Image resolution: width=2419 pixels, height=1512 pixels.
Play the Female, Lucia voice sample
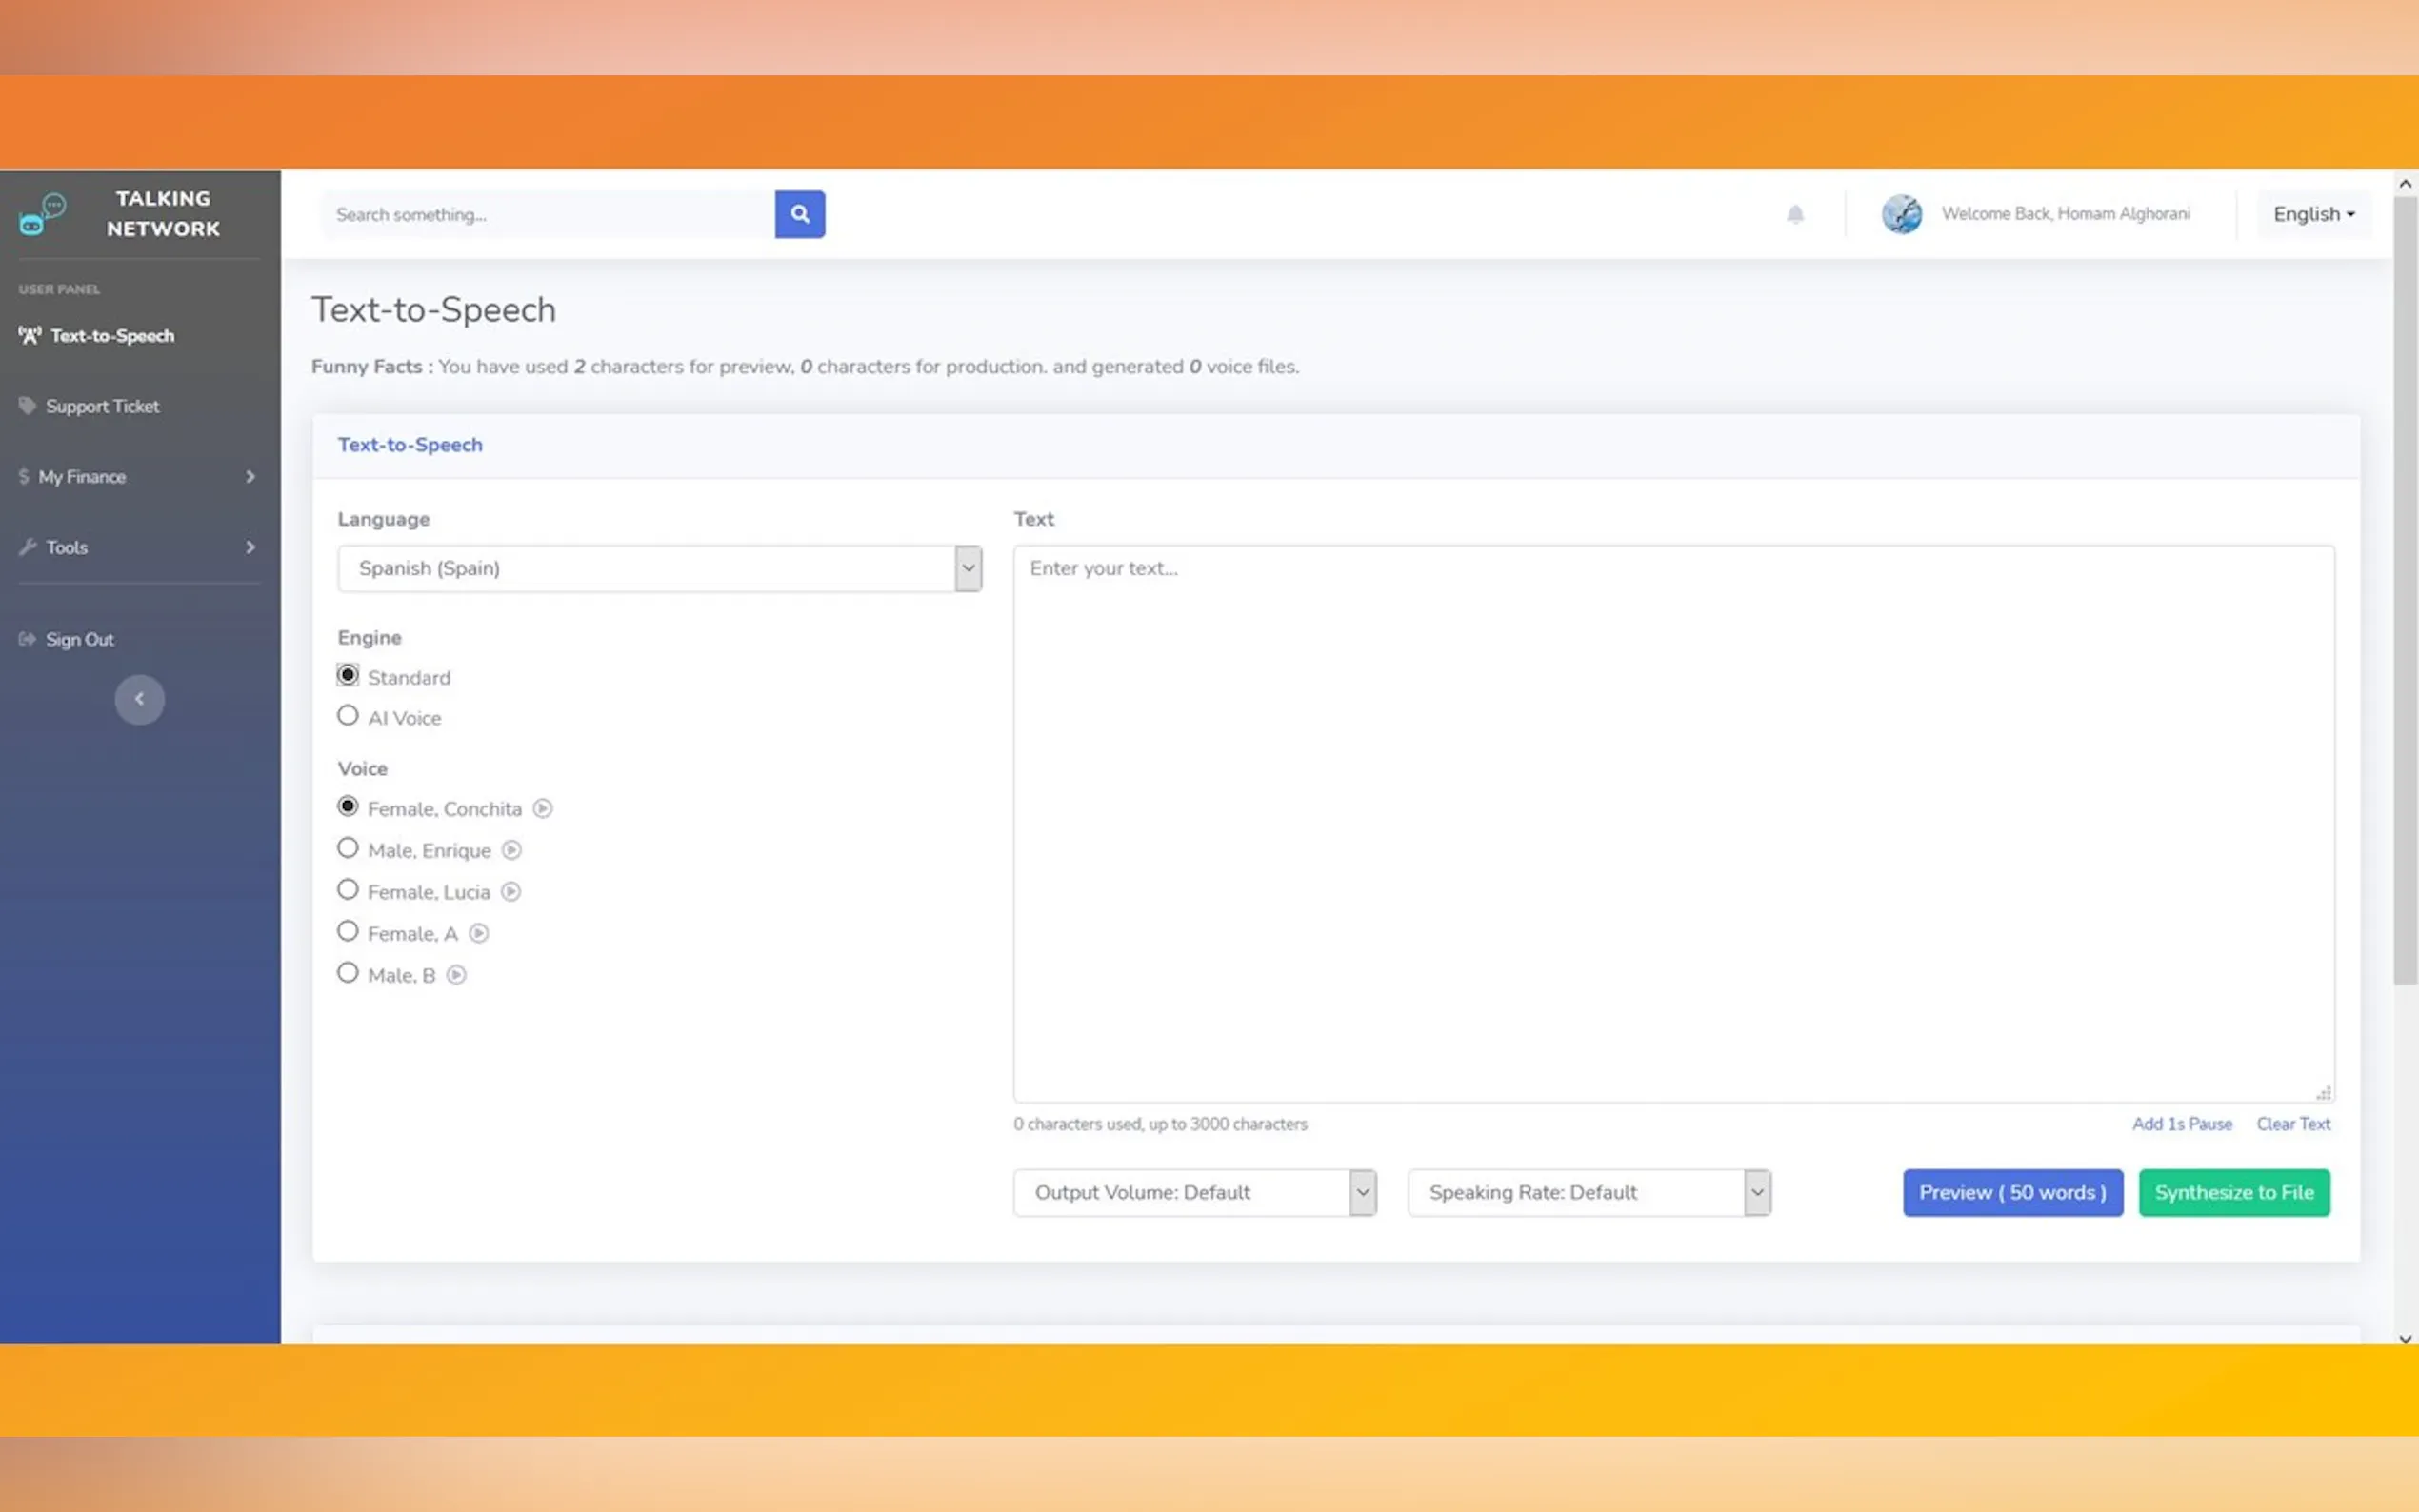click(510, 891)
